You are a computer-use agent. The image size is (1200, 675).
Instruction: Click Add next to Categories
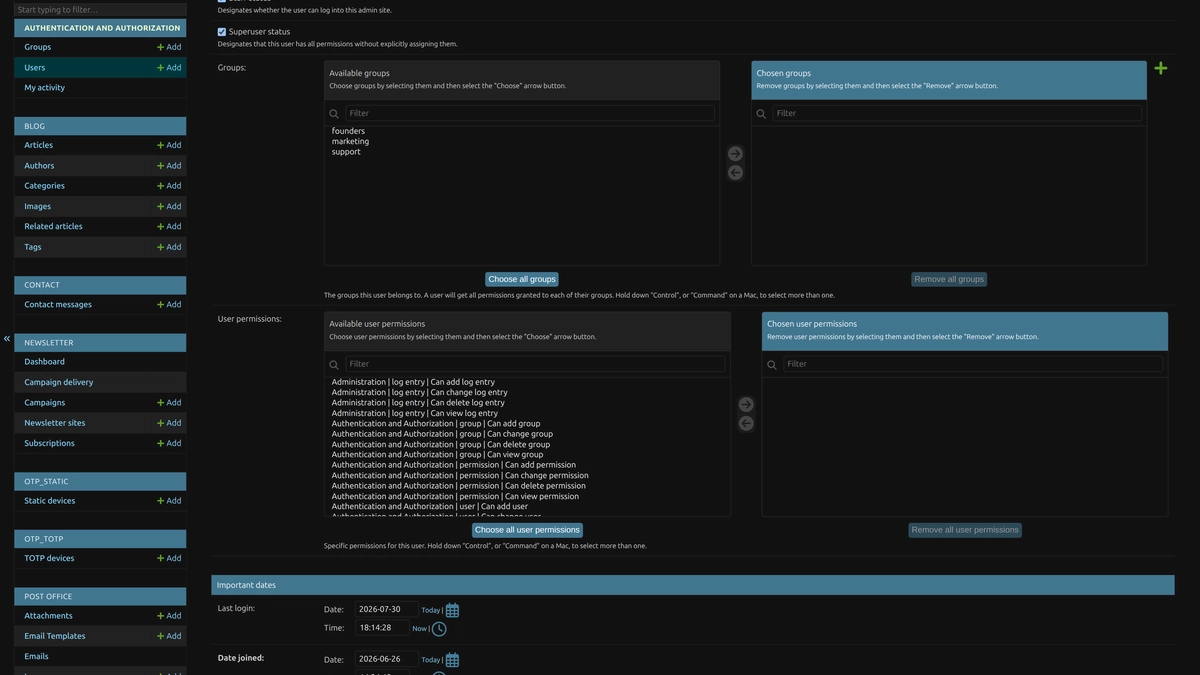[x=169, y=186]
